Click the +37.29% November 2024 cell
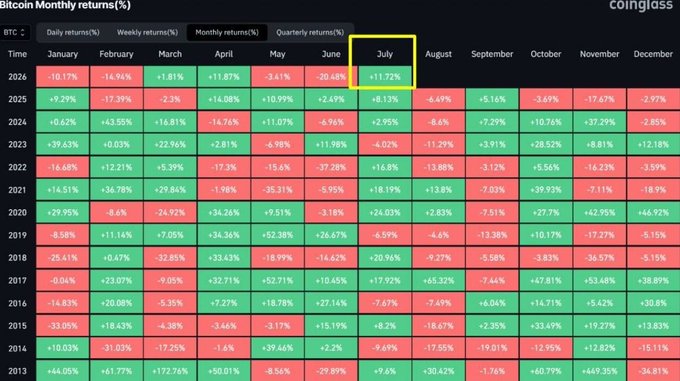 [x=599, y=122]
